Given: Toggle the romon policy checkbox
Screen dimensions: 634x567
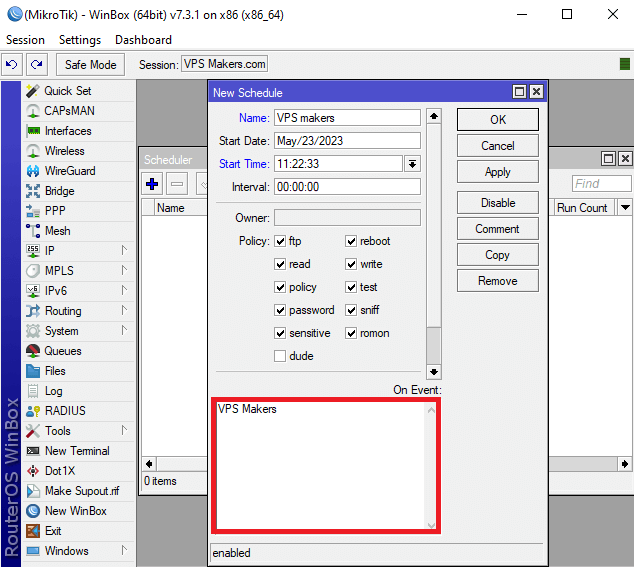Looking at the screenshot, I should point(351,334).
